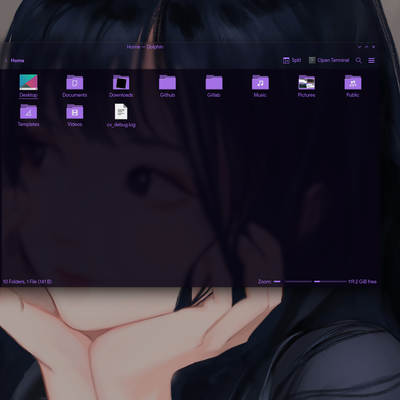This screenshot has width=400, height=400.
Task: Open the Music folder
Action: pos(260,82)
